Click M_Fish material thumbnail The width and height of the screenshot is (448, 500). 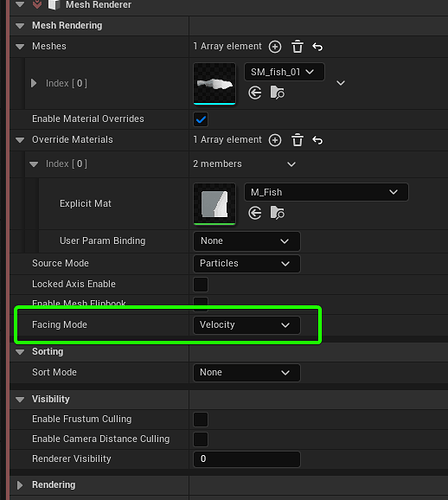click(x=214, y=204)
